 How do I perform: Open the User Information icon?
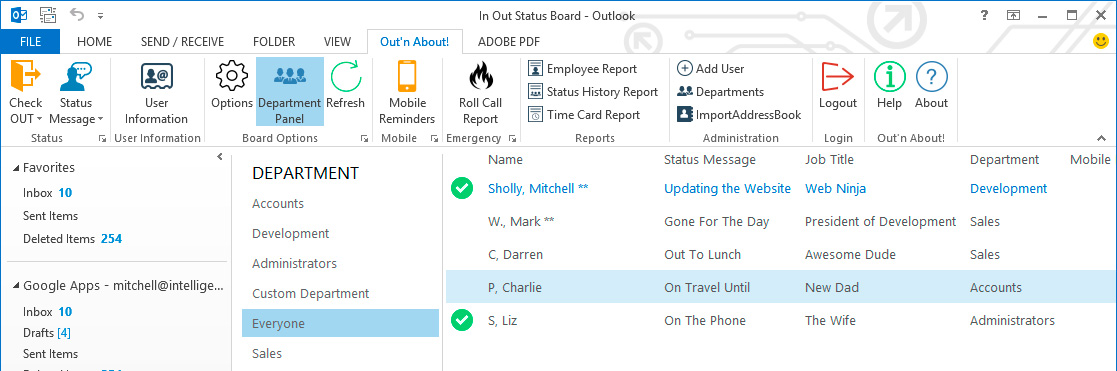pyautogui.click(x=157, y=76)
